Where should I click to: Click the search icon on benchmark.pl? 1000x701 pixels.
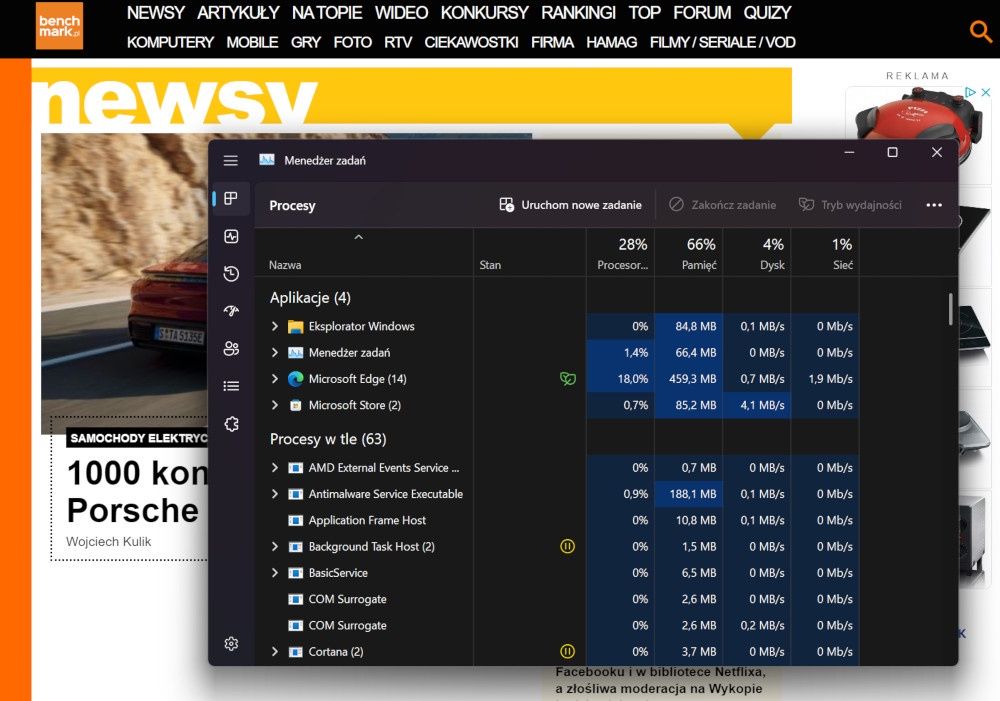(980, 30)
